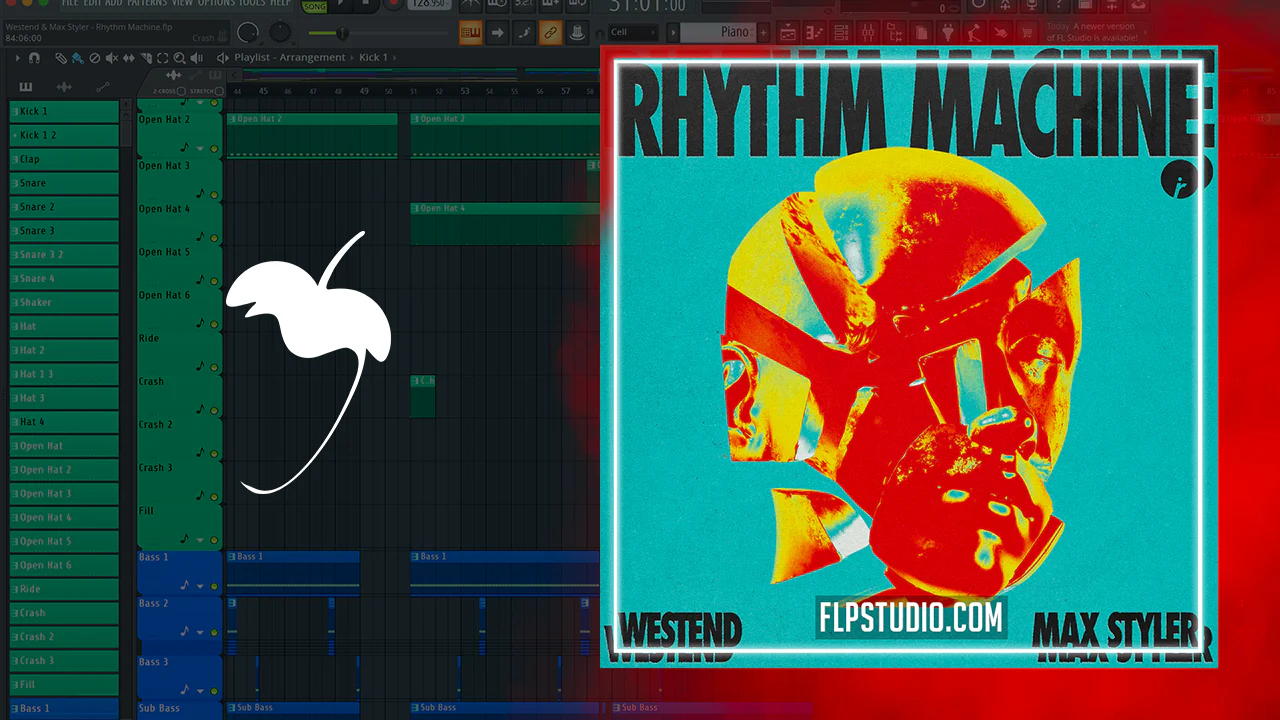The width and height of the screenshot is (1280, 720).
Task: Open the playlist options arrow menu
Action: coord(18,58)
